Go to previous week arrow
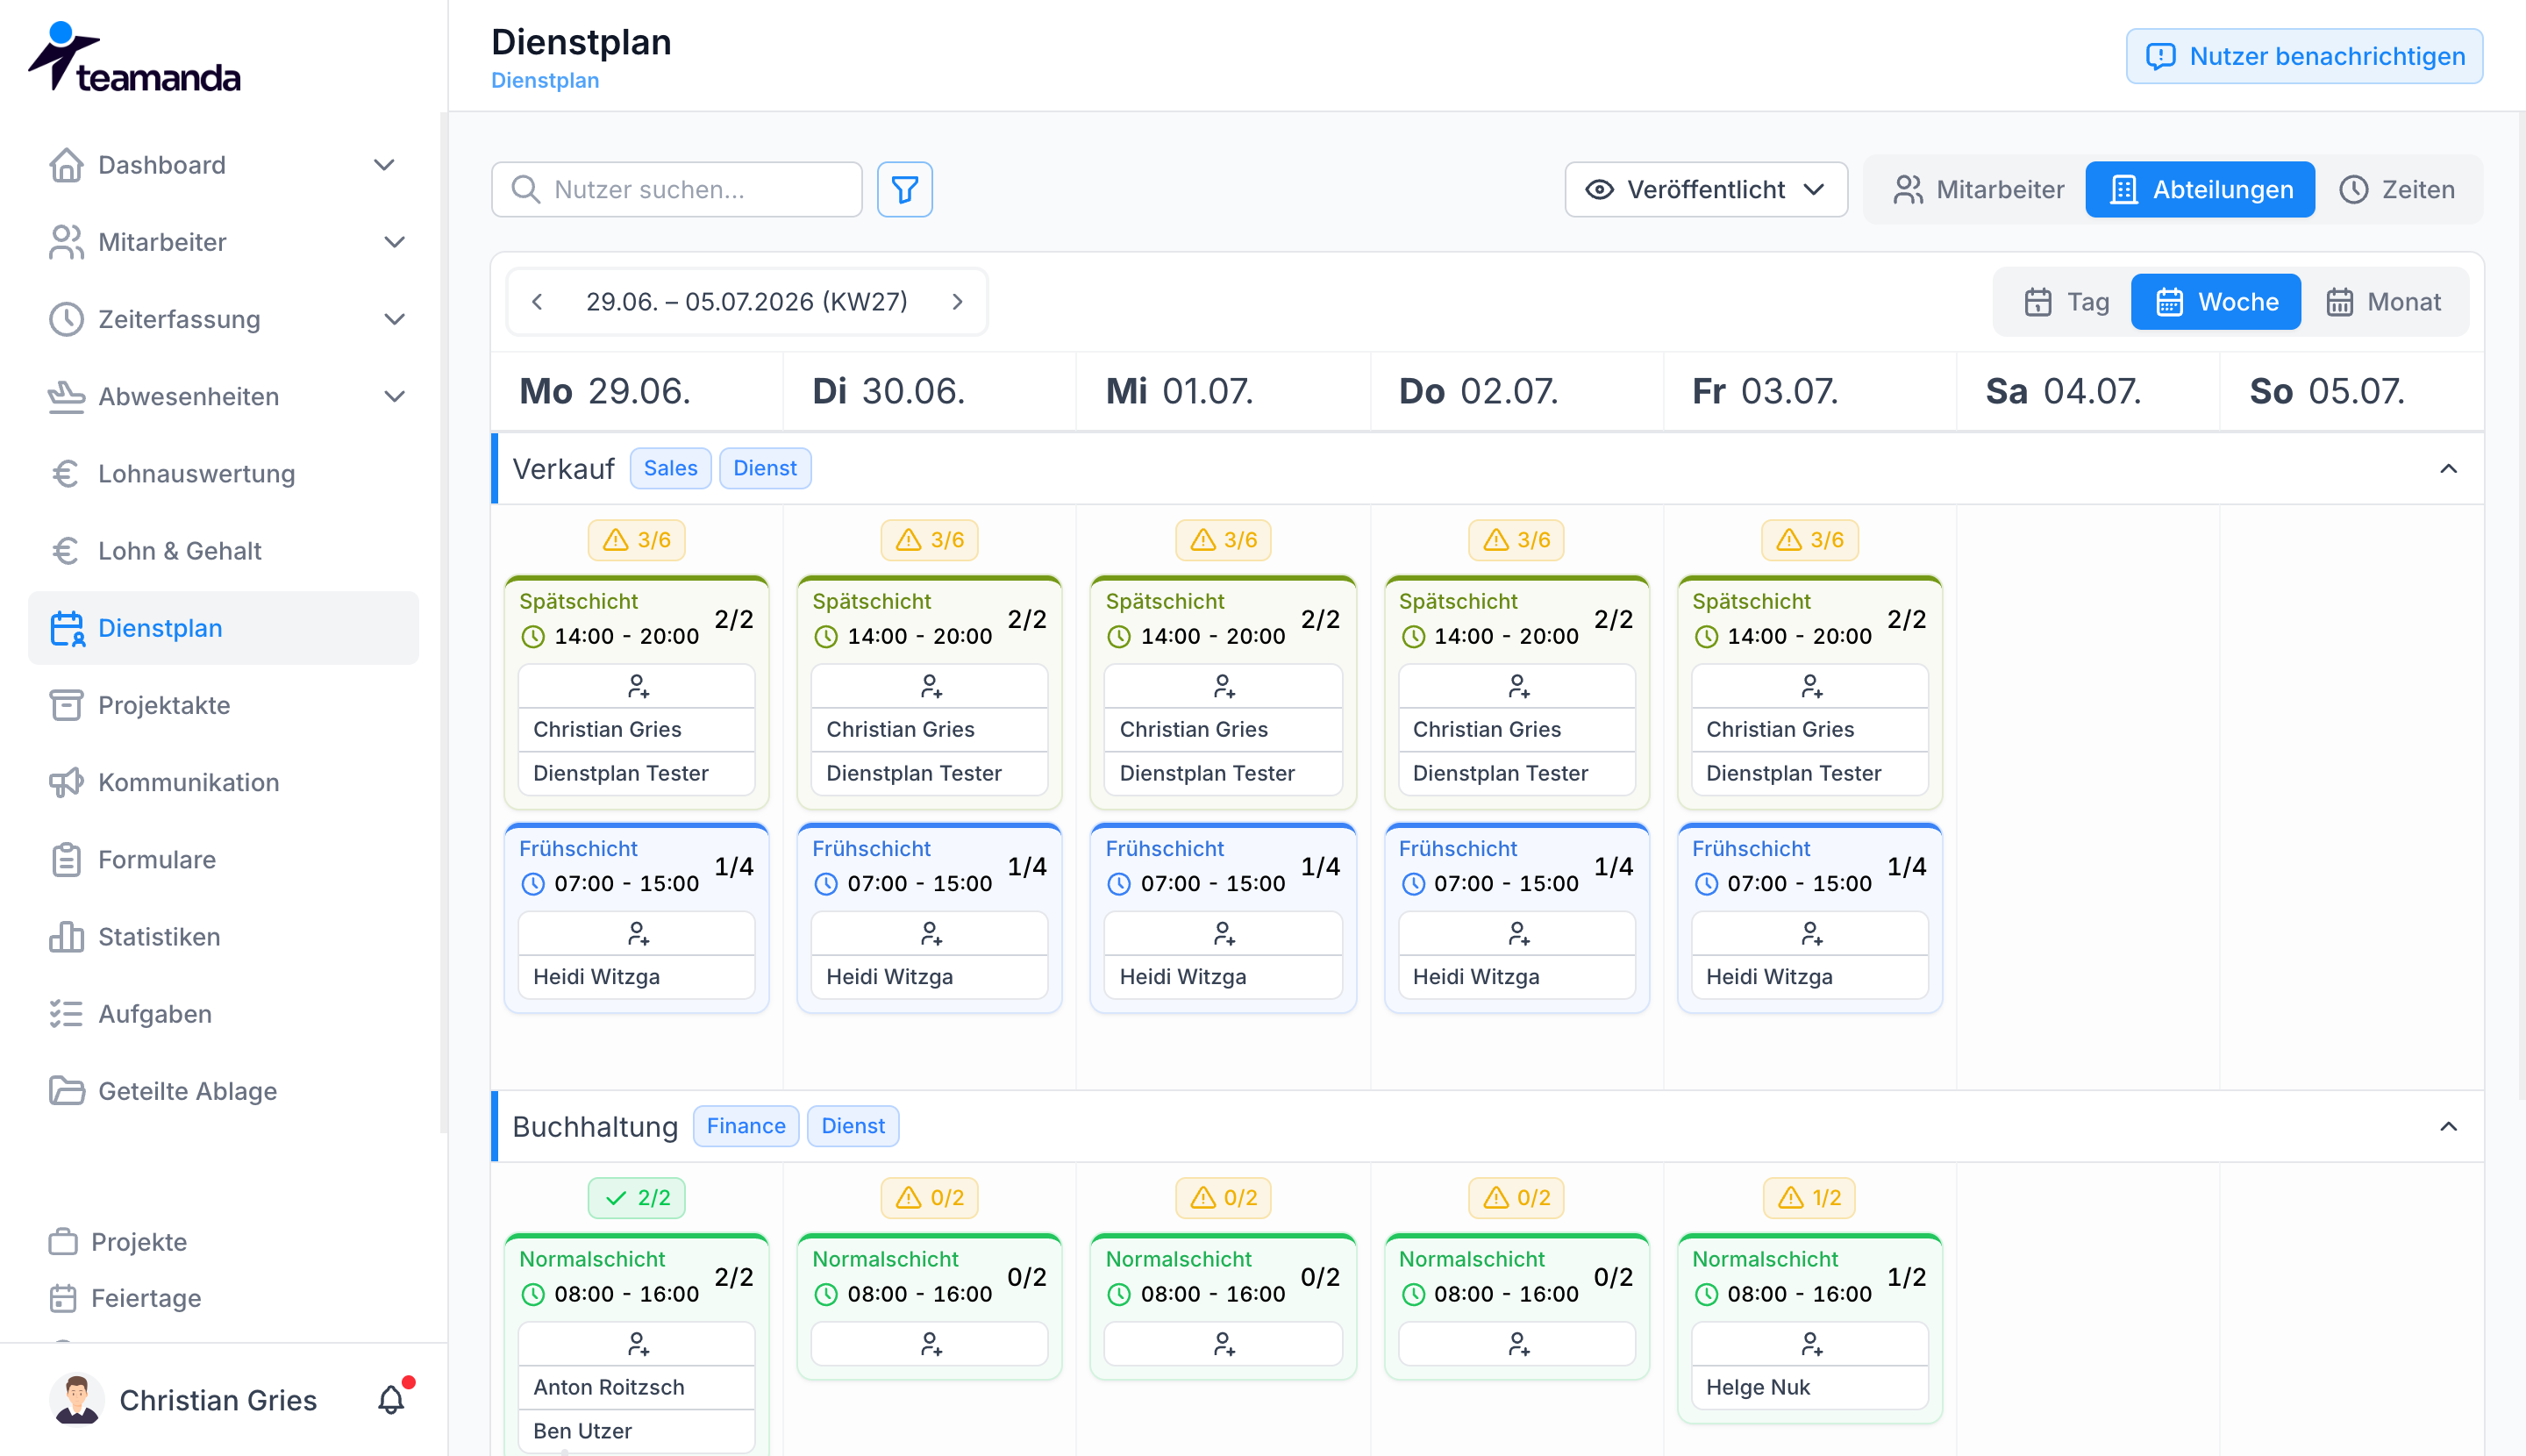Screen dimensions: 2526x1456 538,301
